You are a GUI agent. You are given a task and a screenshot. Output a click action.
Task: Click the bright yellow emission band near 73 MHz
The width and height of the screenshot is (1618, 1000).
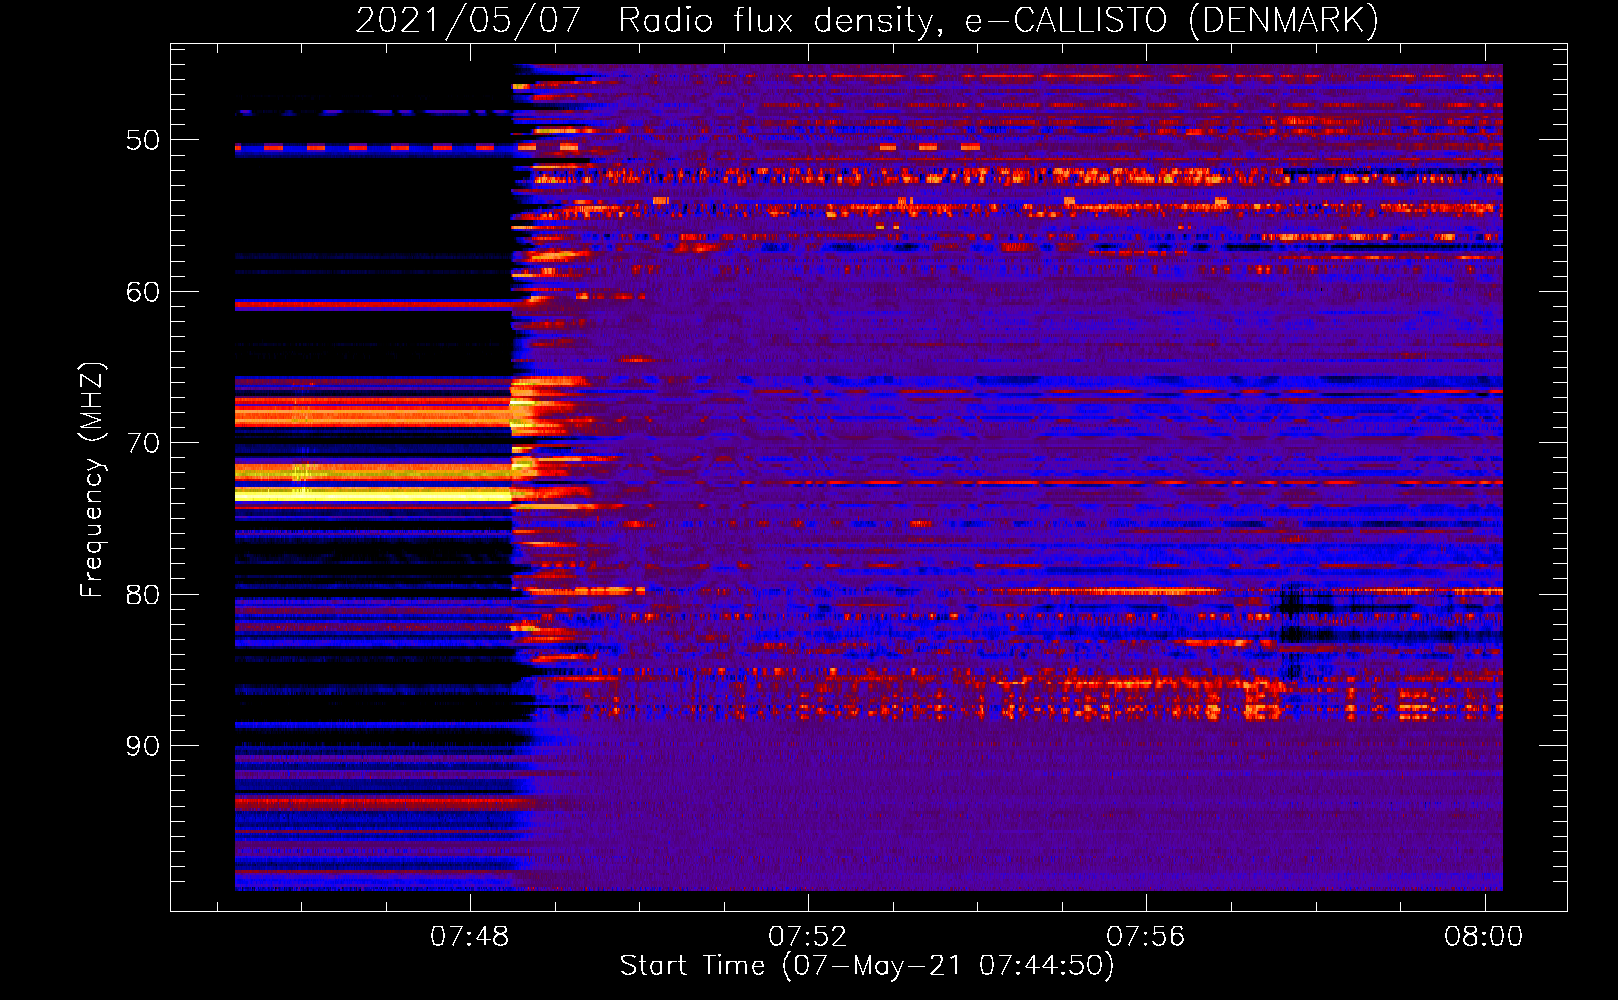(373, 494)
